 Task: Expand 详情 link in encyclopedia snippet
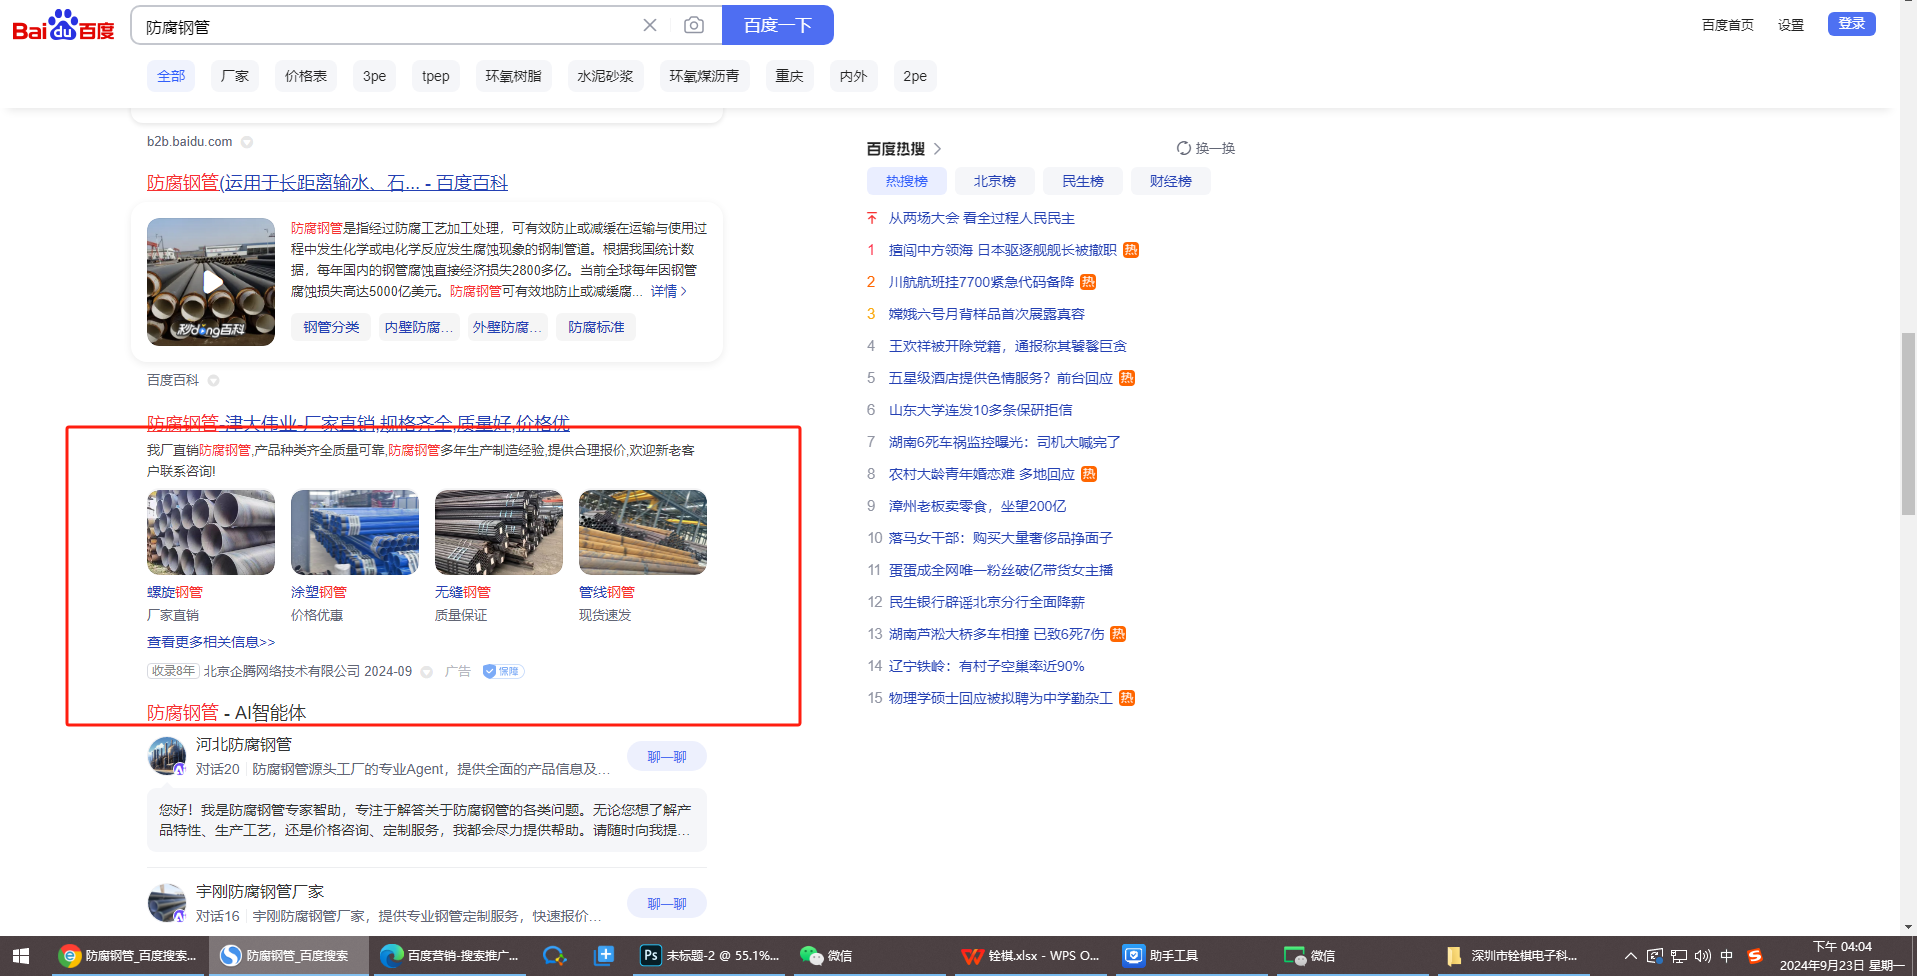(668, 291)
